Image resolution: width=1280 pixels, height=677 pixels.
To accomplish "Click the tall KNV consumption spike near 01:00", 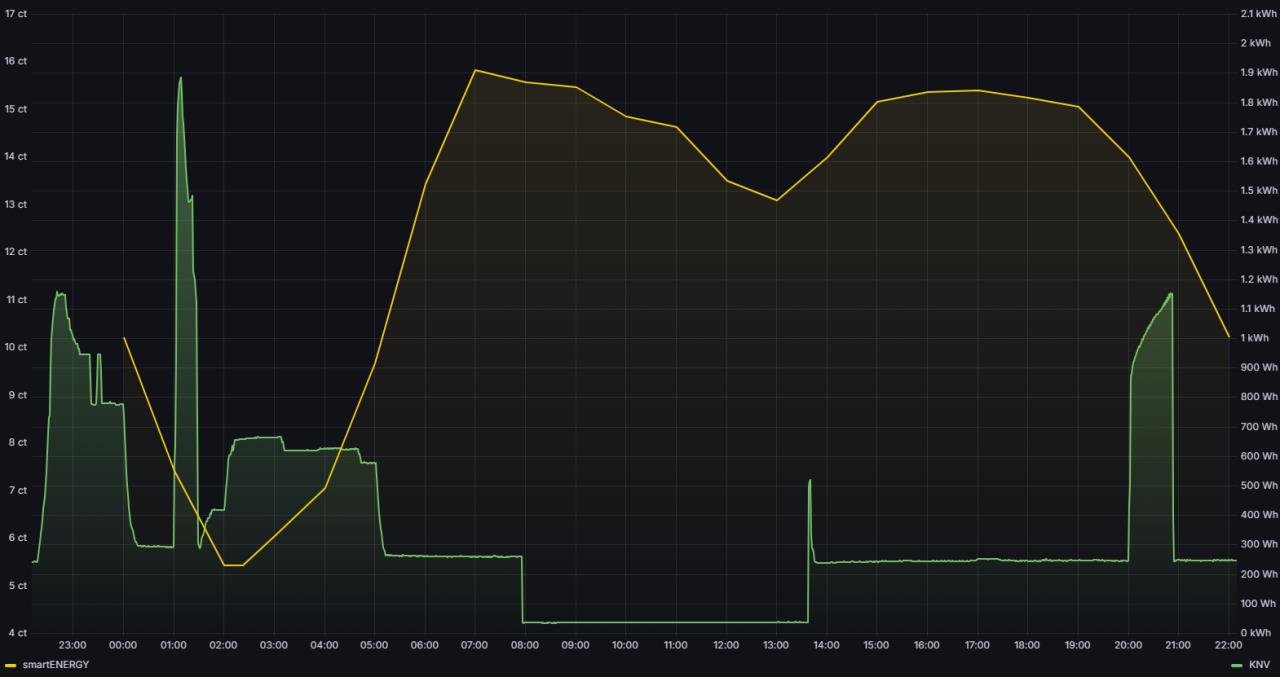I will (x=180, y=78).
